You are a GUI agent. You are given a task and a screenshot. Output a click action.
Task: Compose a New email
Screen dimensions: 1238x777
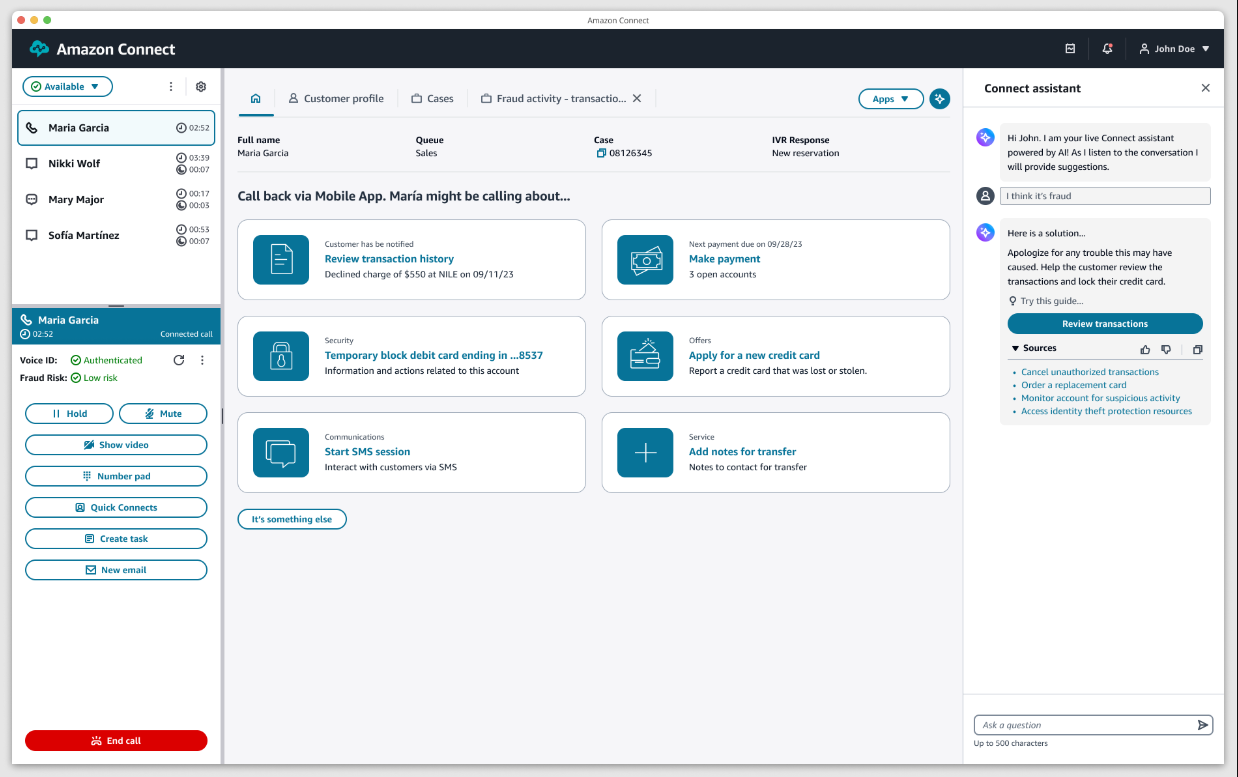[116, 570]
